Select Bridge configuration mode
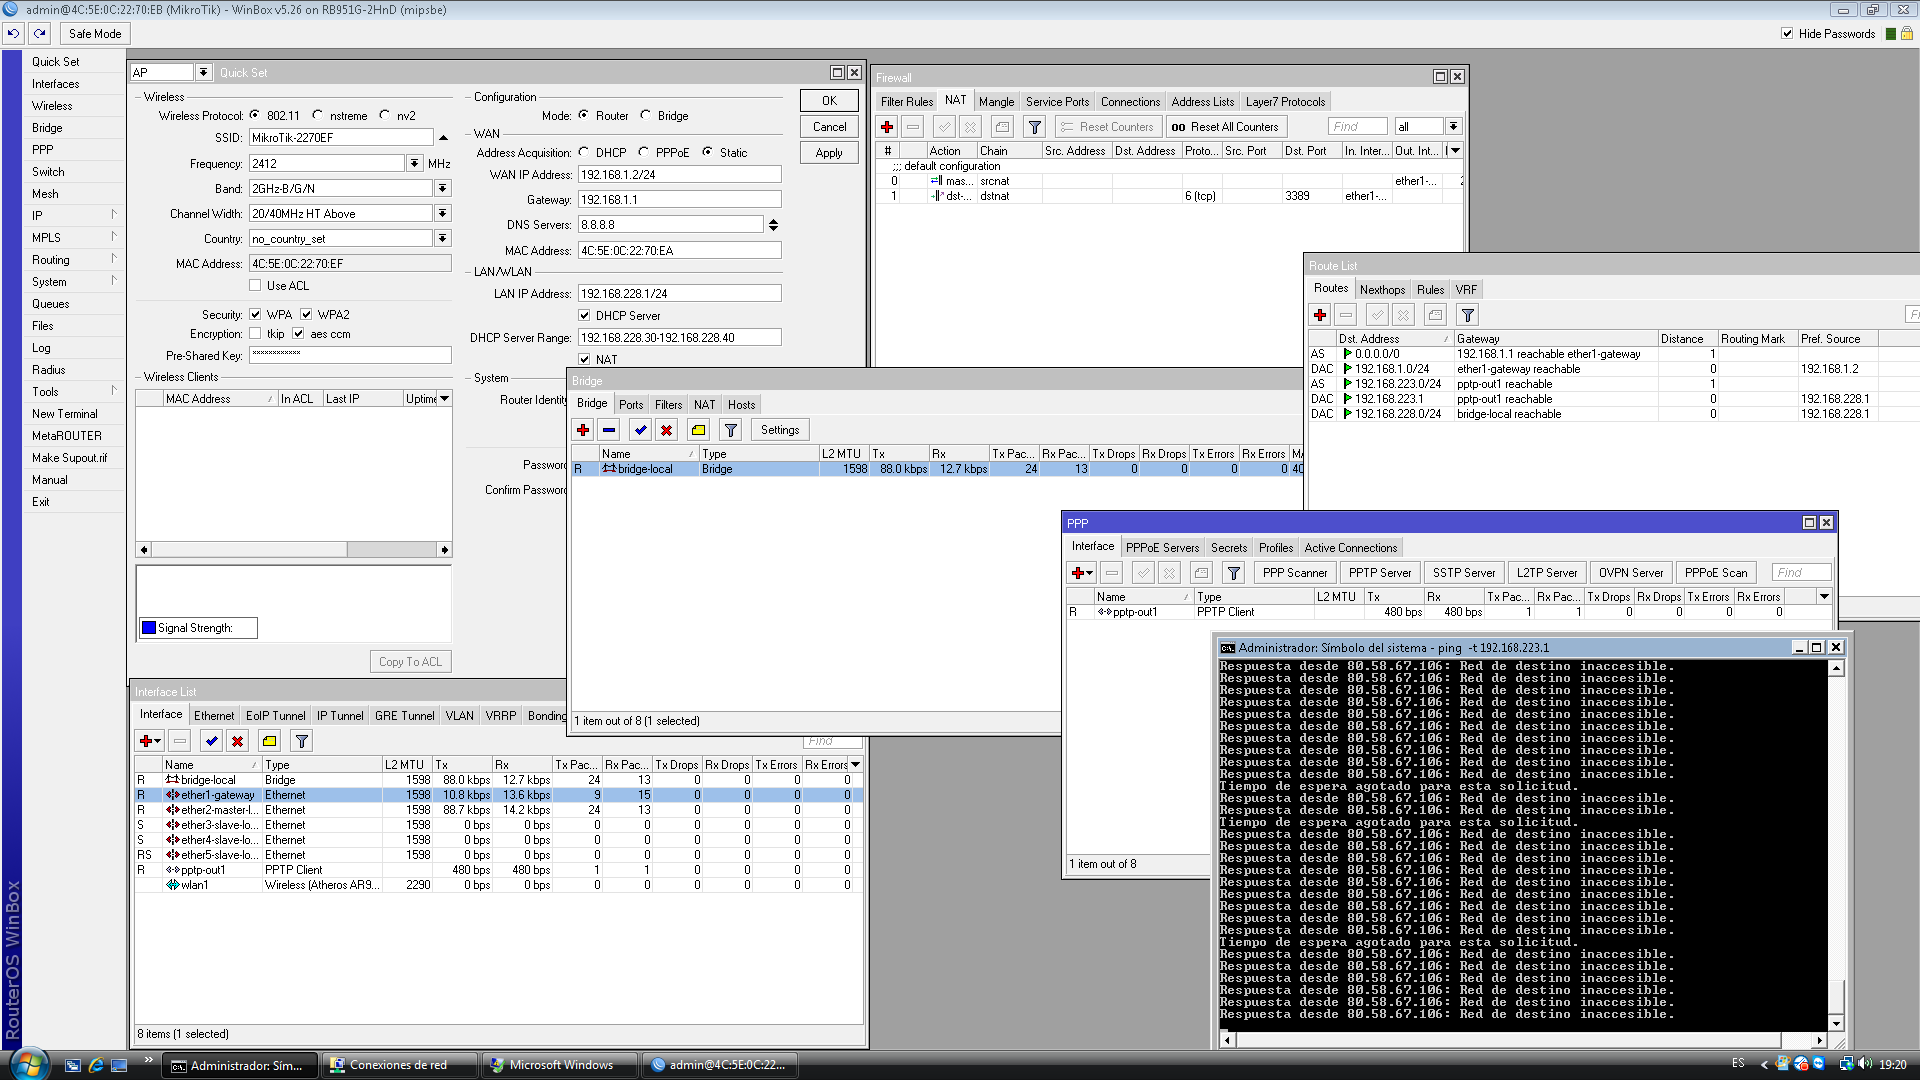The height and width of the screenshot is (1080, 1920). (x=646, y=115)
